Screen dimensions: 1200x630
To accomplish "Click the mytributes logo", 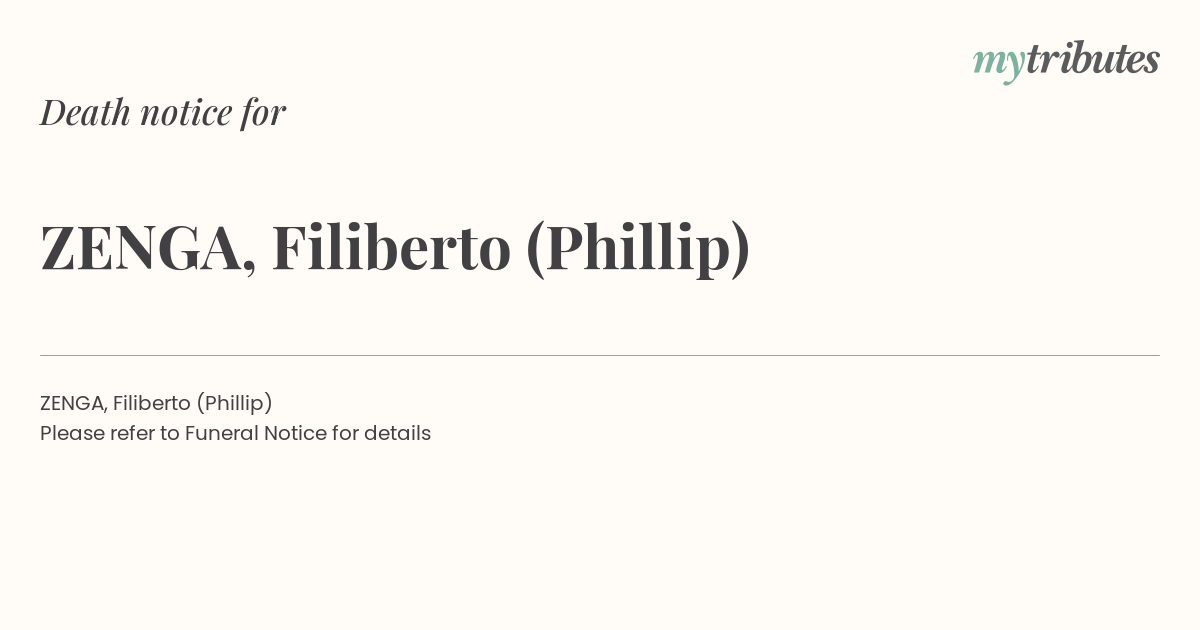I will (1066, 61).
